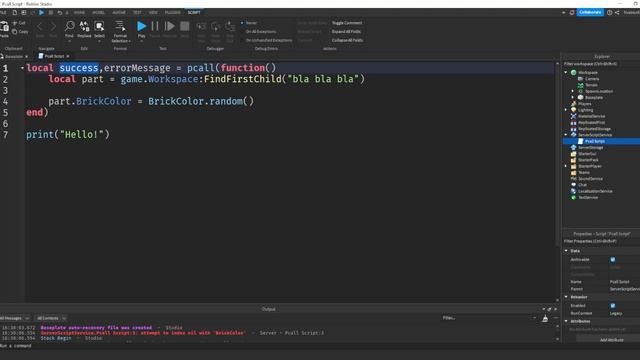Click Collapse All Folds
The height and width of the screenshot is (360, 640).
pos(347,40)
